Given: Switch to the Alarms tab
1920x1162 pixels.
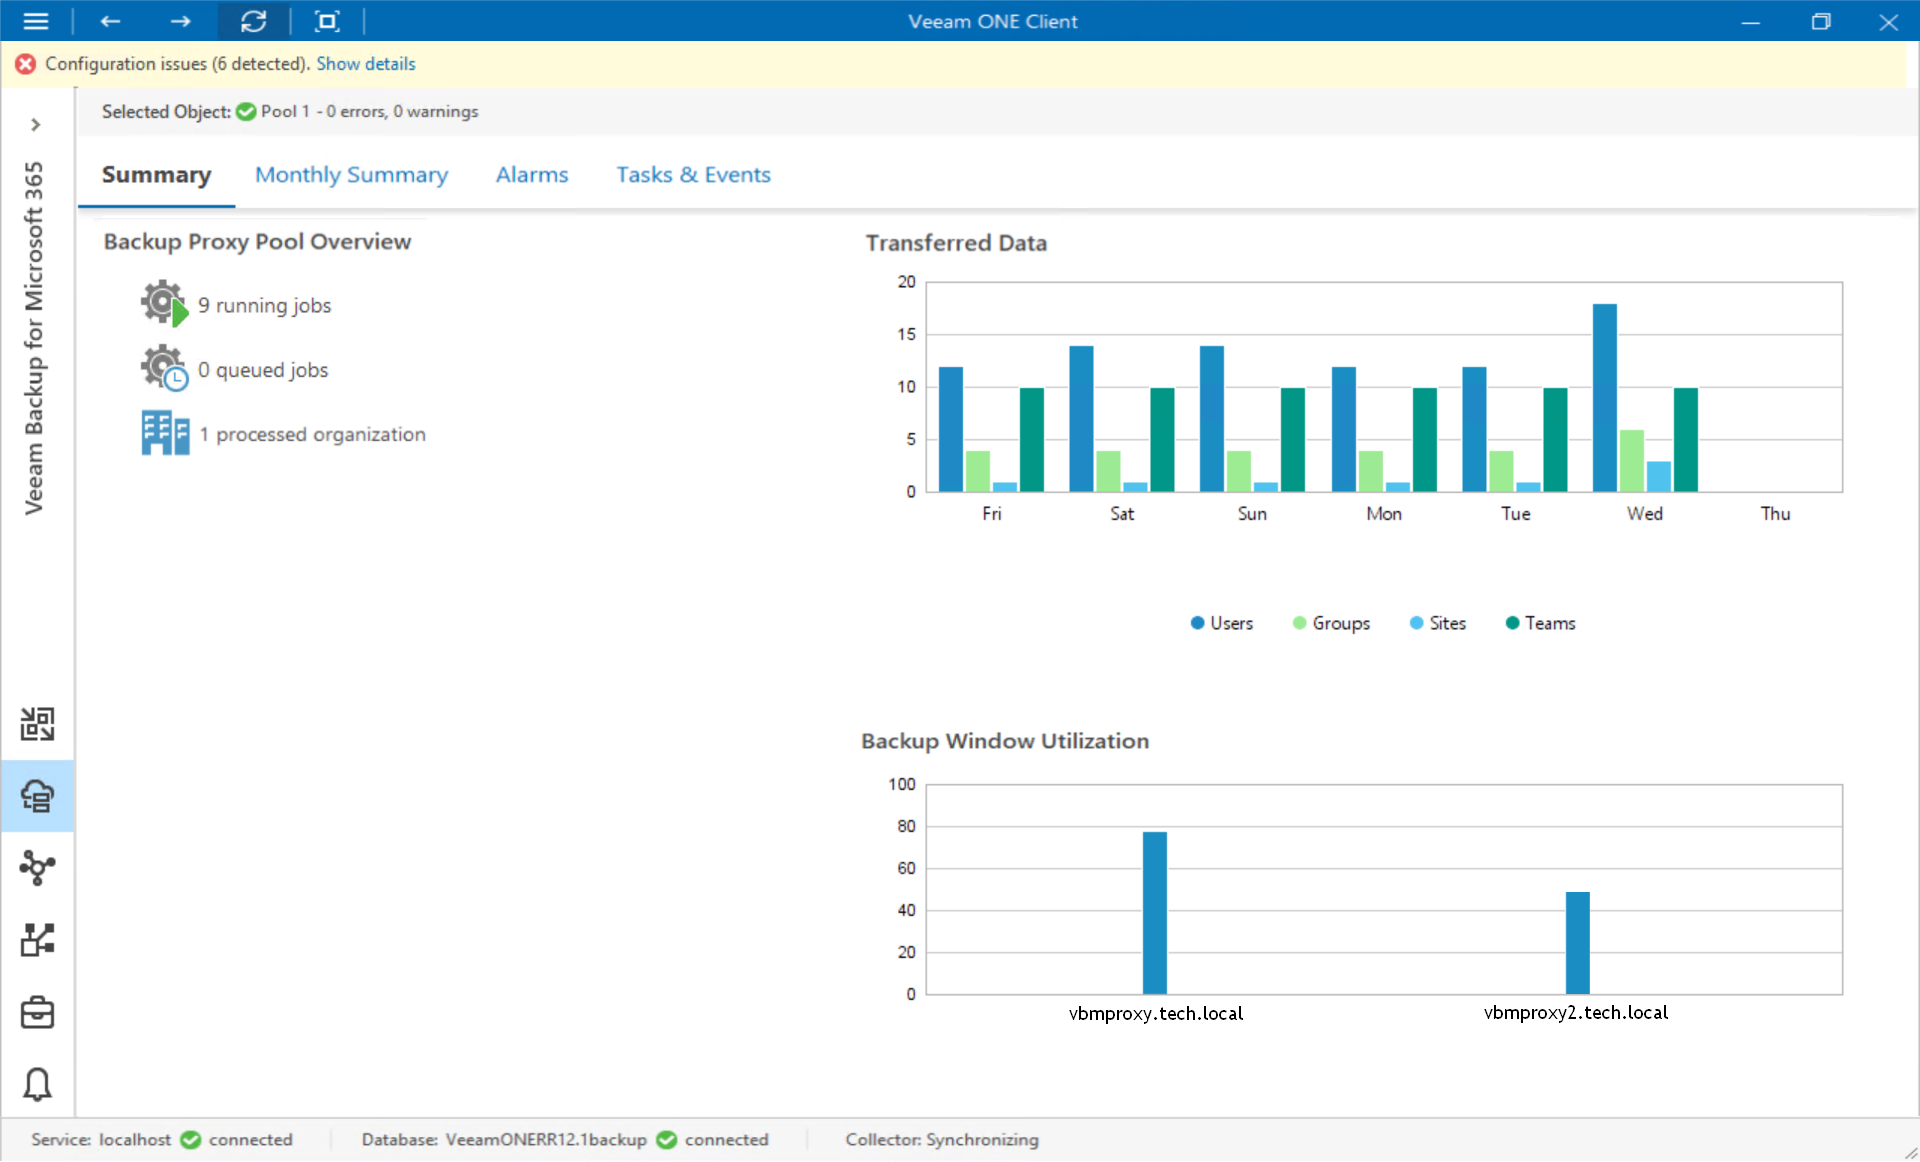Looking at the screenshot, I should coord(531,175).
